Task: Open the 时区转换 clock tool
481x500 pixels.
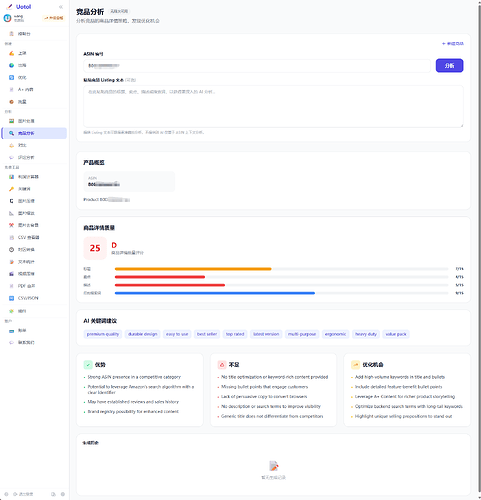Action: (34, 249)
